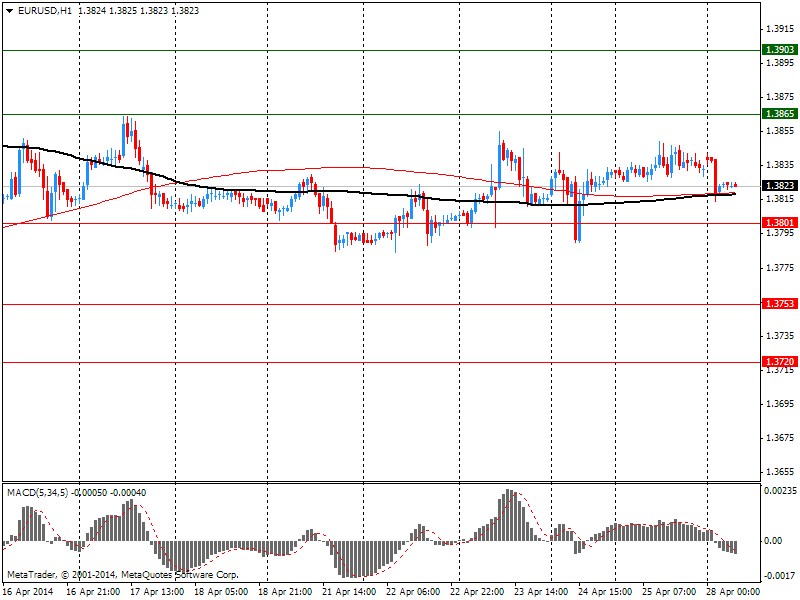The height and width of the screenshot is (600, 800).
Task: Click the 21 Apr 14:00 time label
Action: tap(349, 592)
